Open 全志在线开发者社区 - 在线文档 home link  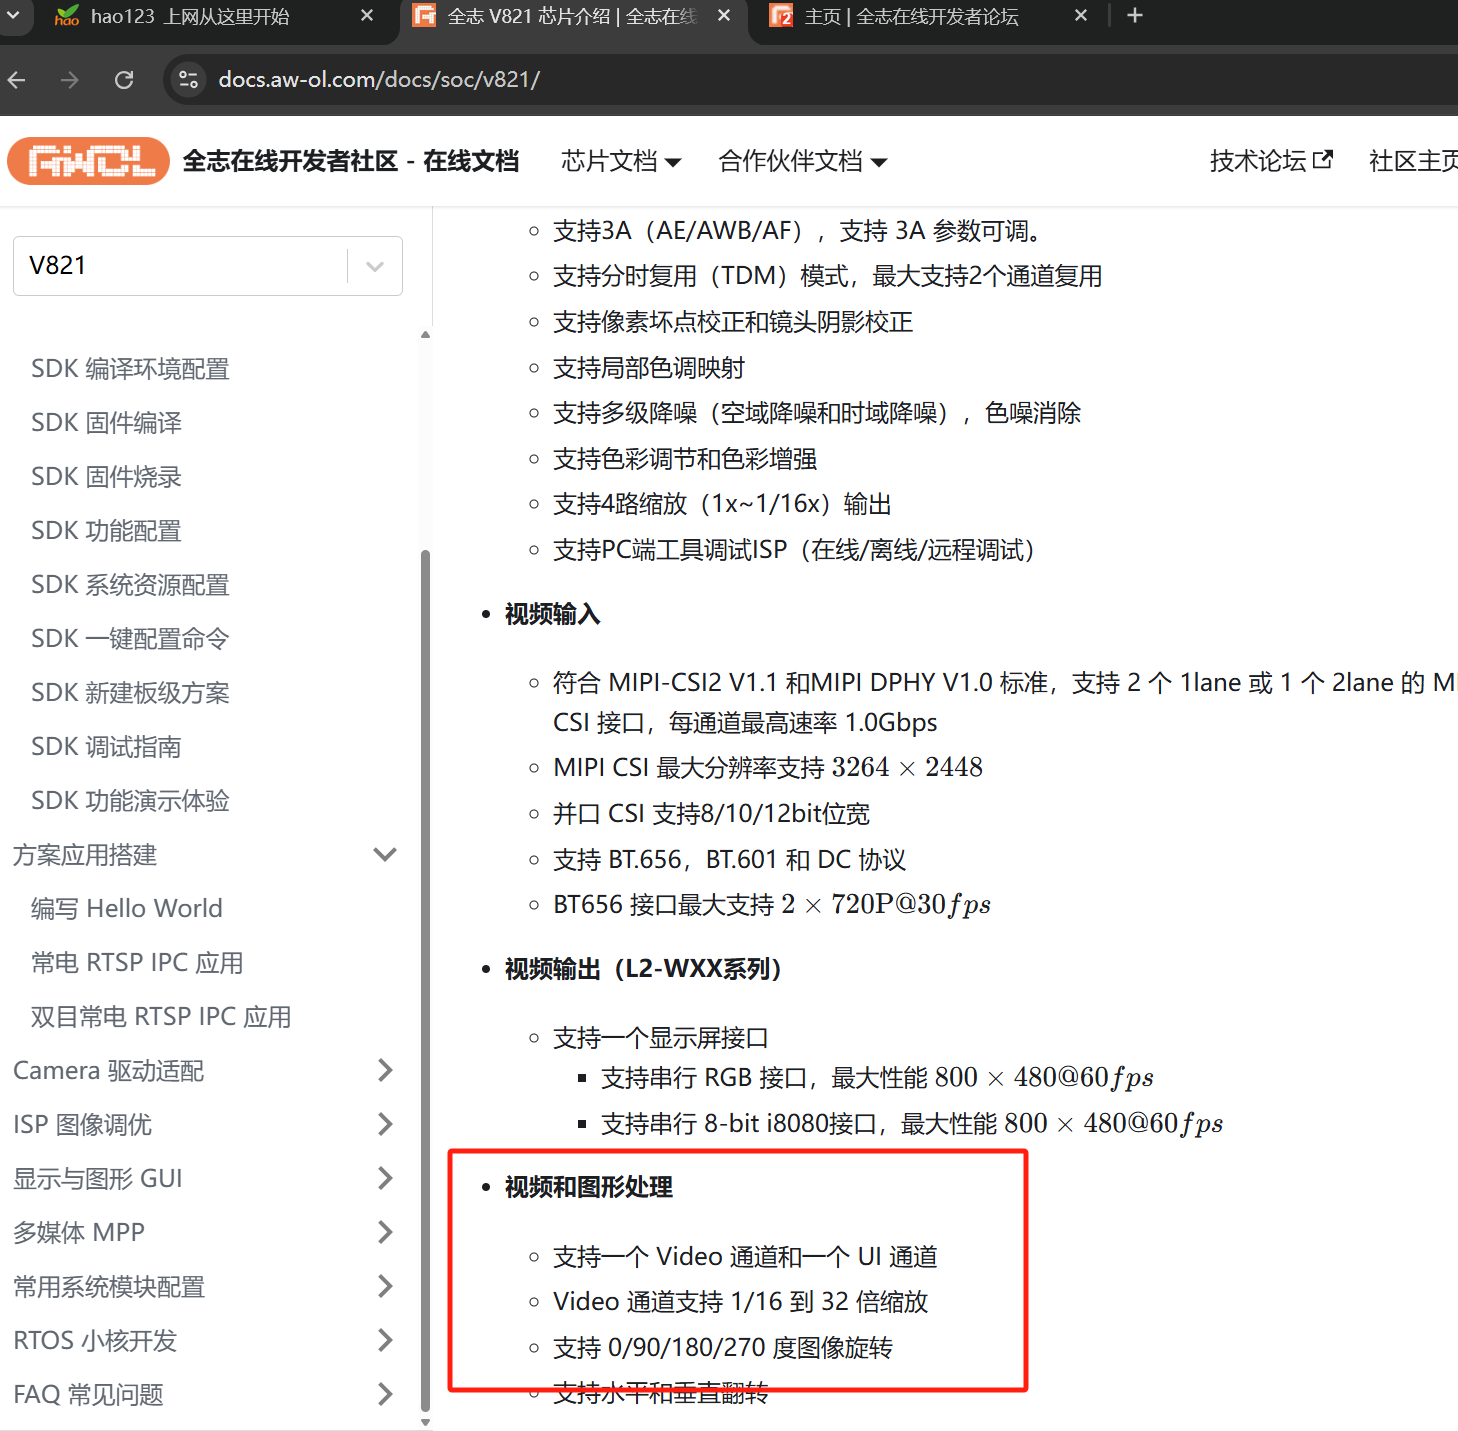pos(351,161)
